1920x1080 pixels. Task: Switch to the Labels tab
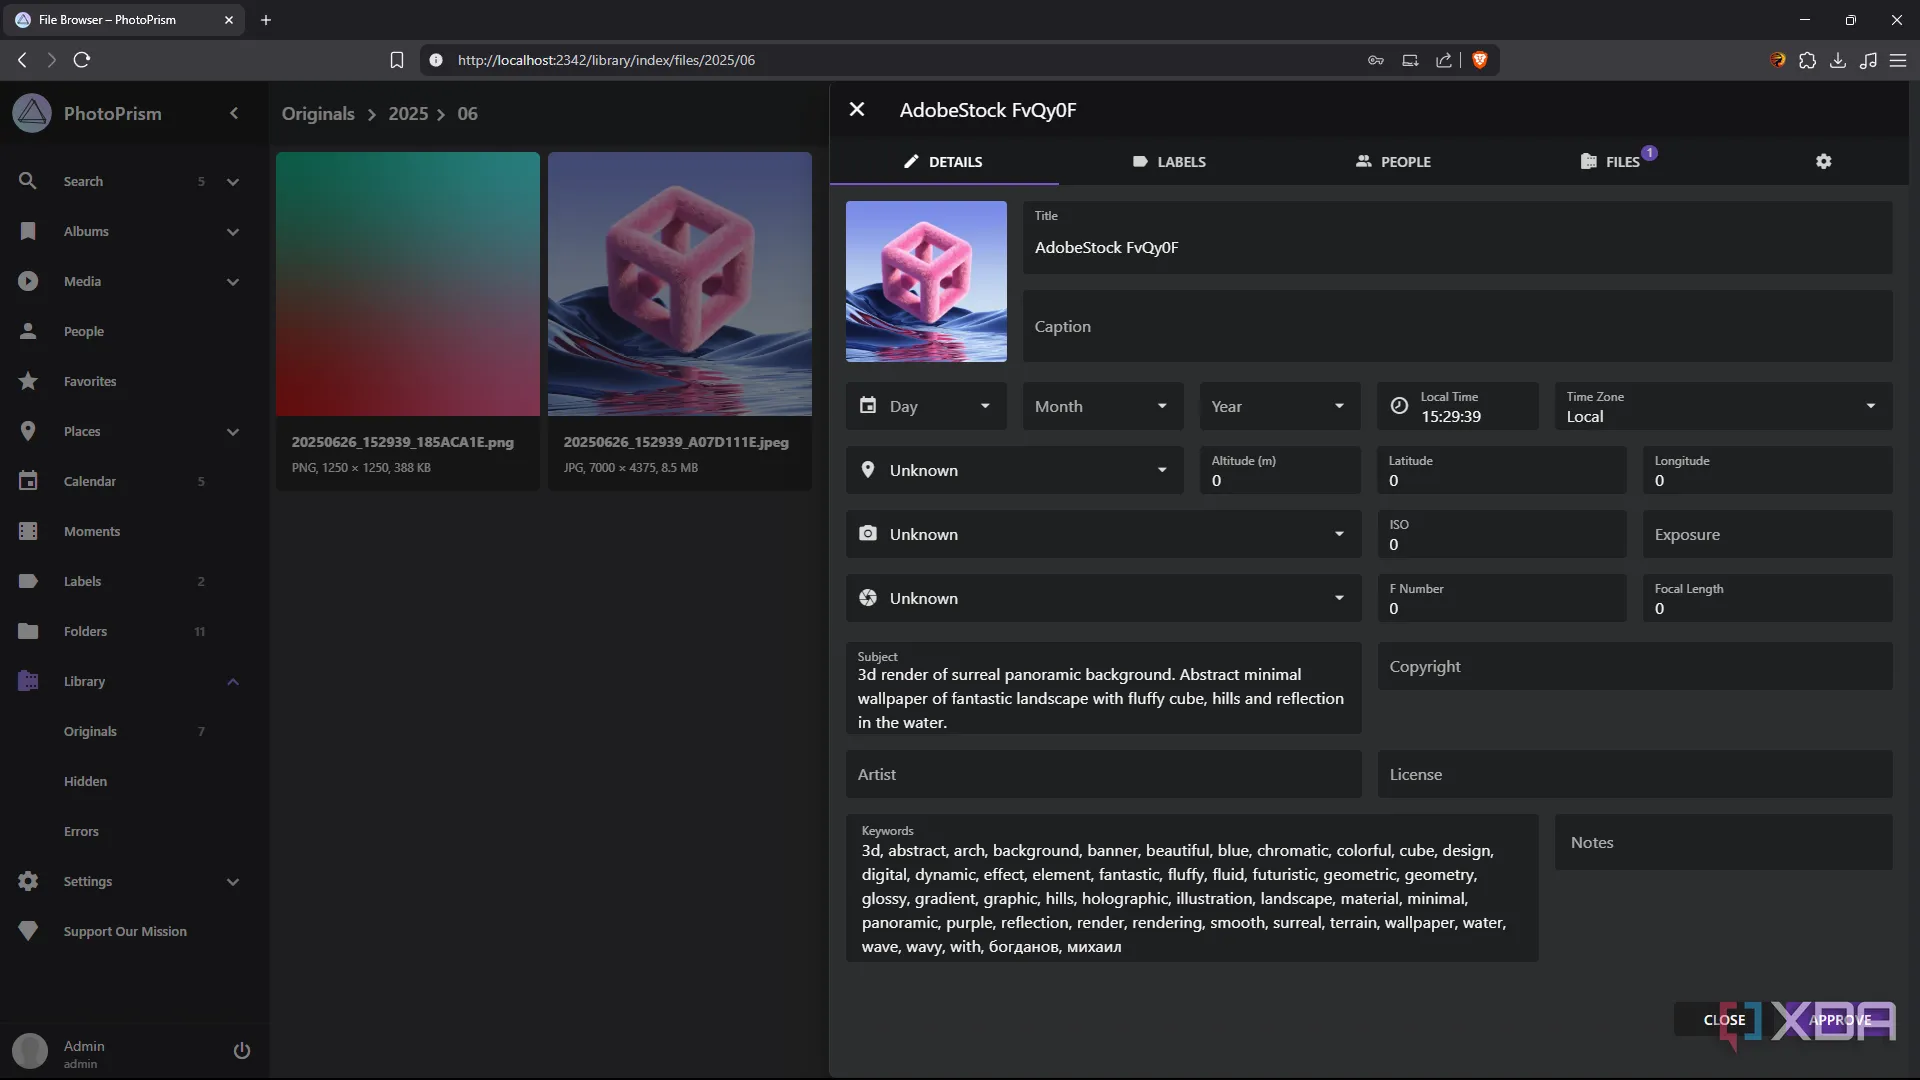pos(1169,161)
